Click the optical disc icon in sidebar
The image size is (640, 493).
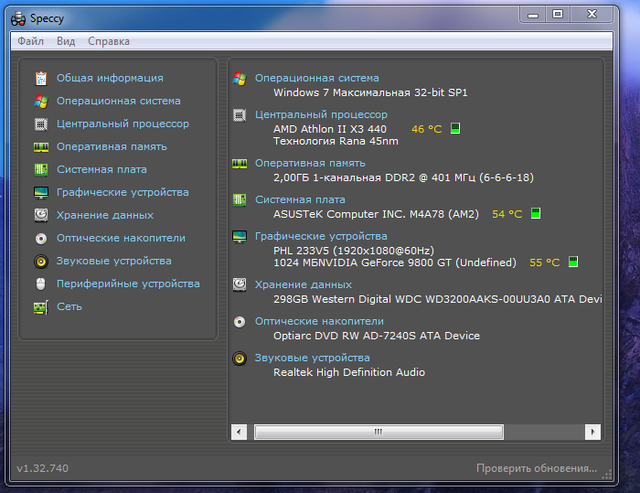[x=41, y=238]
